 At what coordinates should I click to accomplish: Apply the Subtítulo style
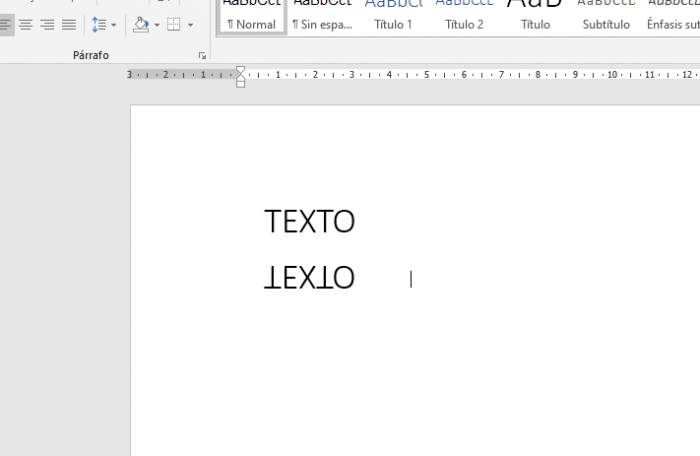pos(606,16)
